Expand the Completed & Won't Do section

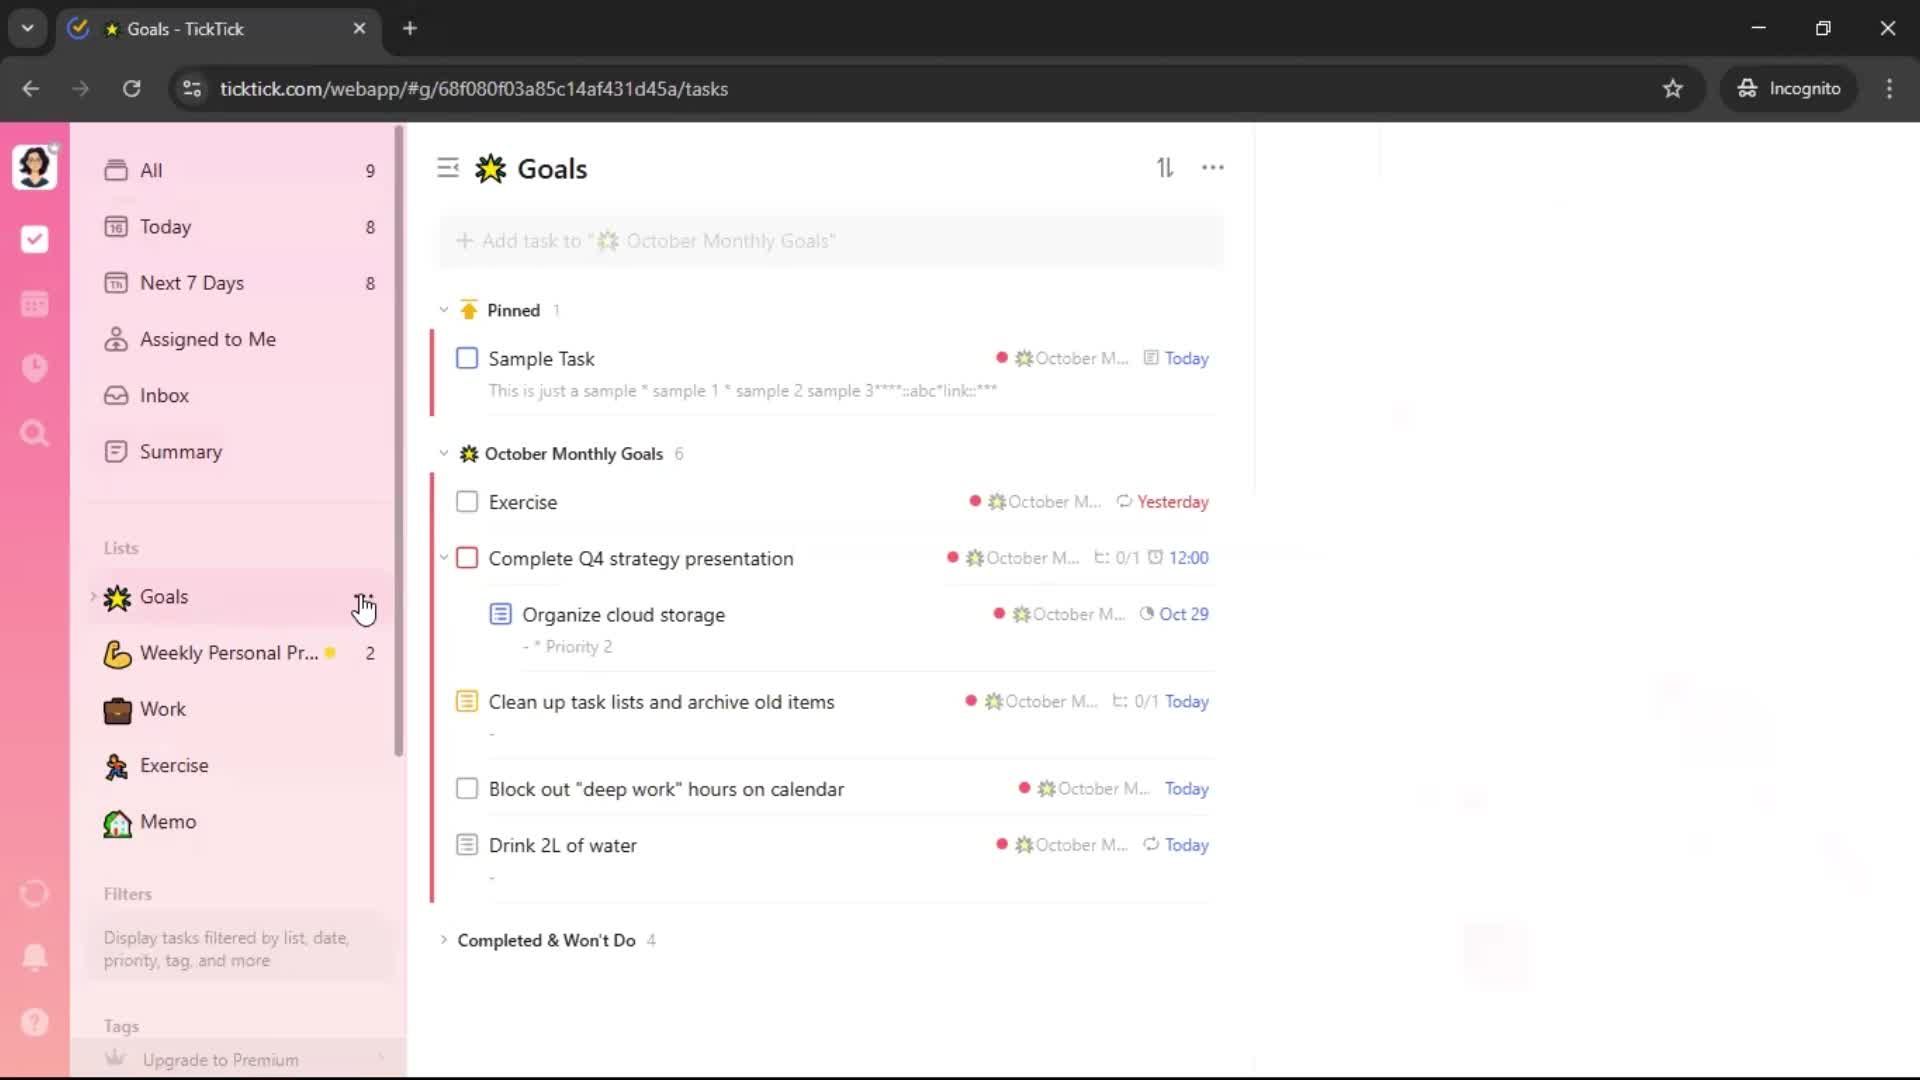(x=444, y=940)
